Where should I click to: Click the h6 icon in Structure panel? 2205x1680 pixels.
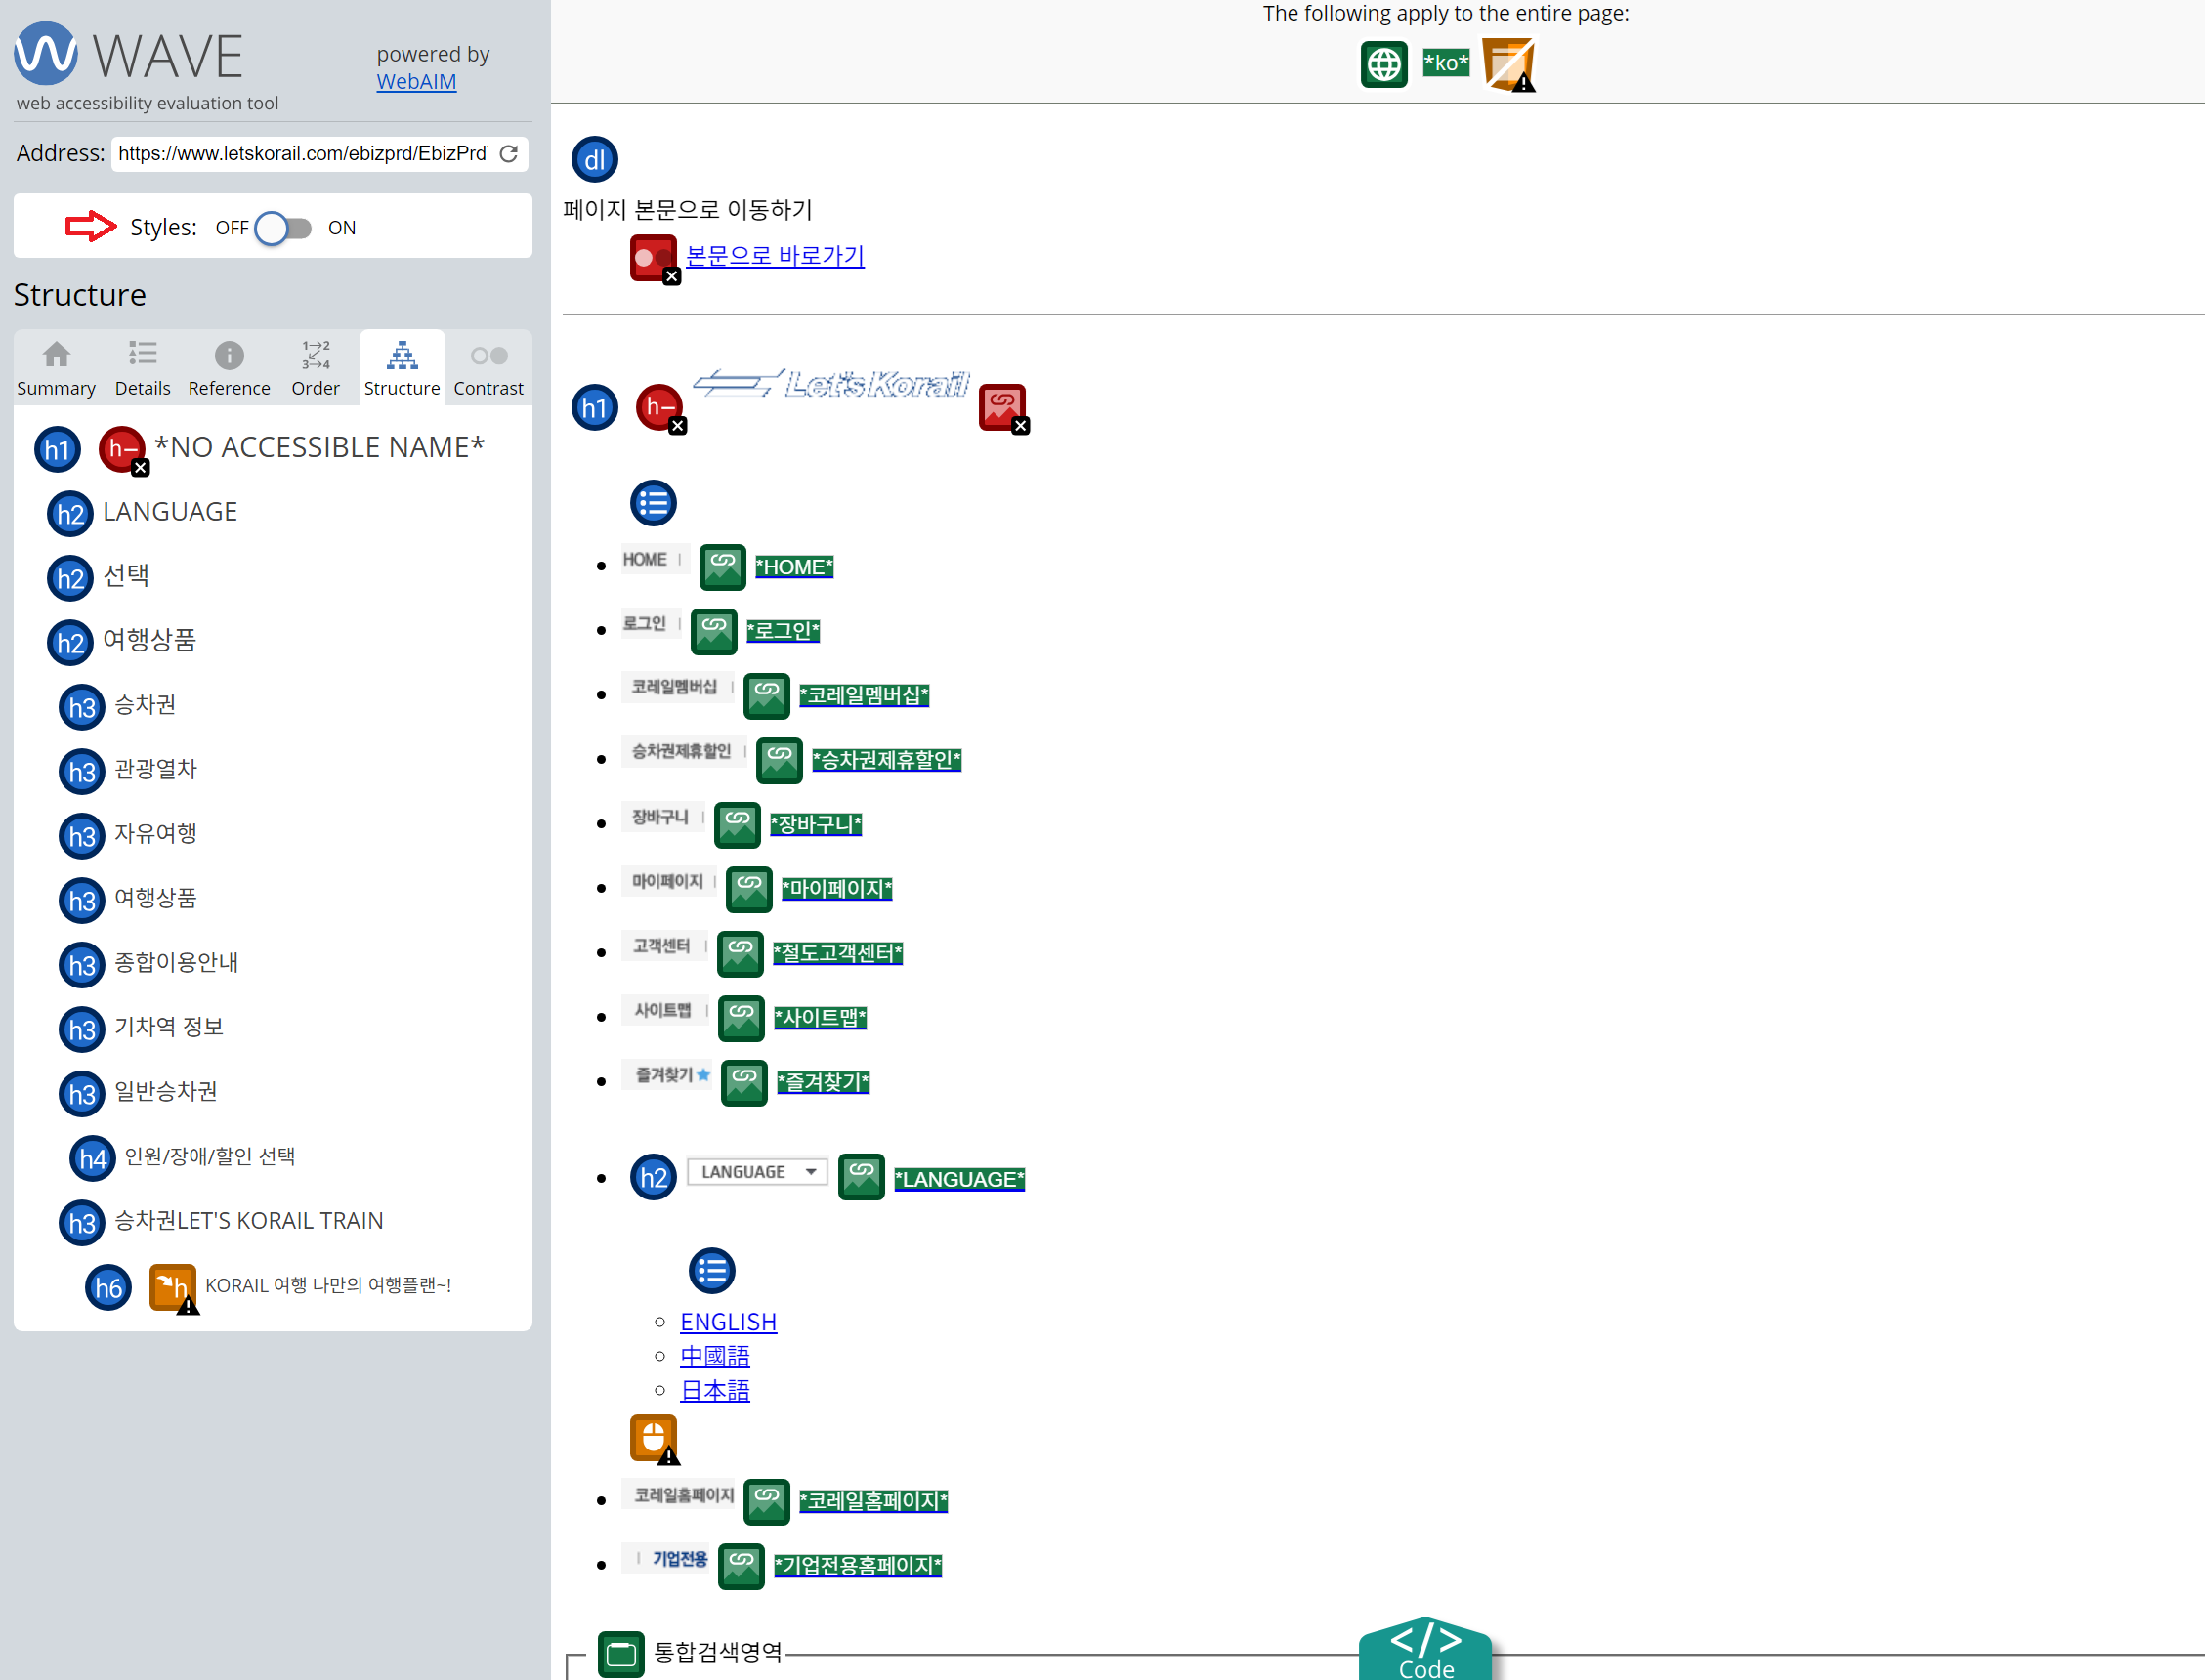pos(108,1287)
